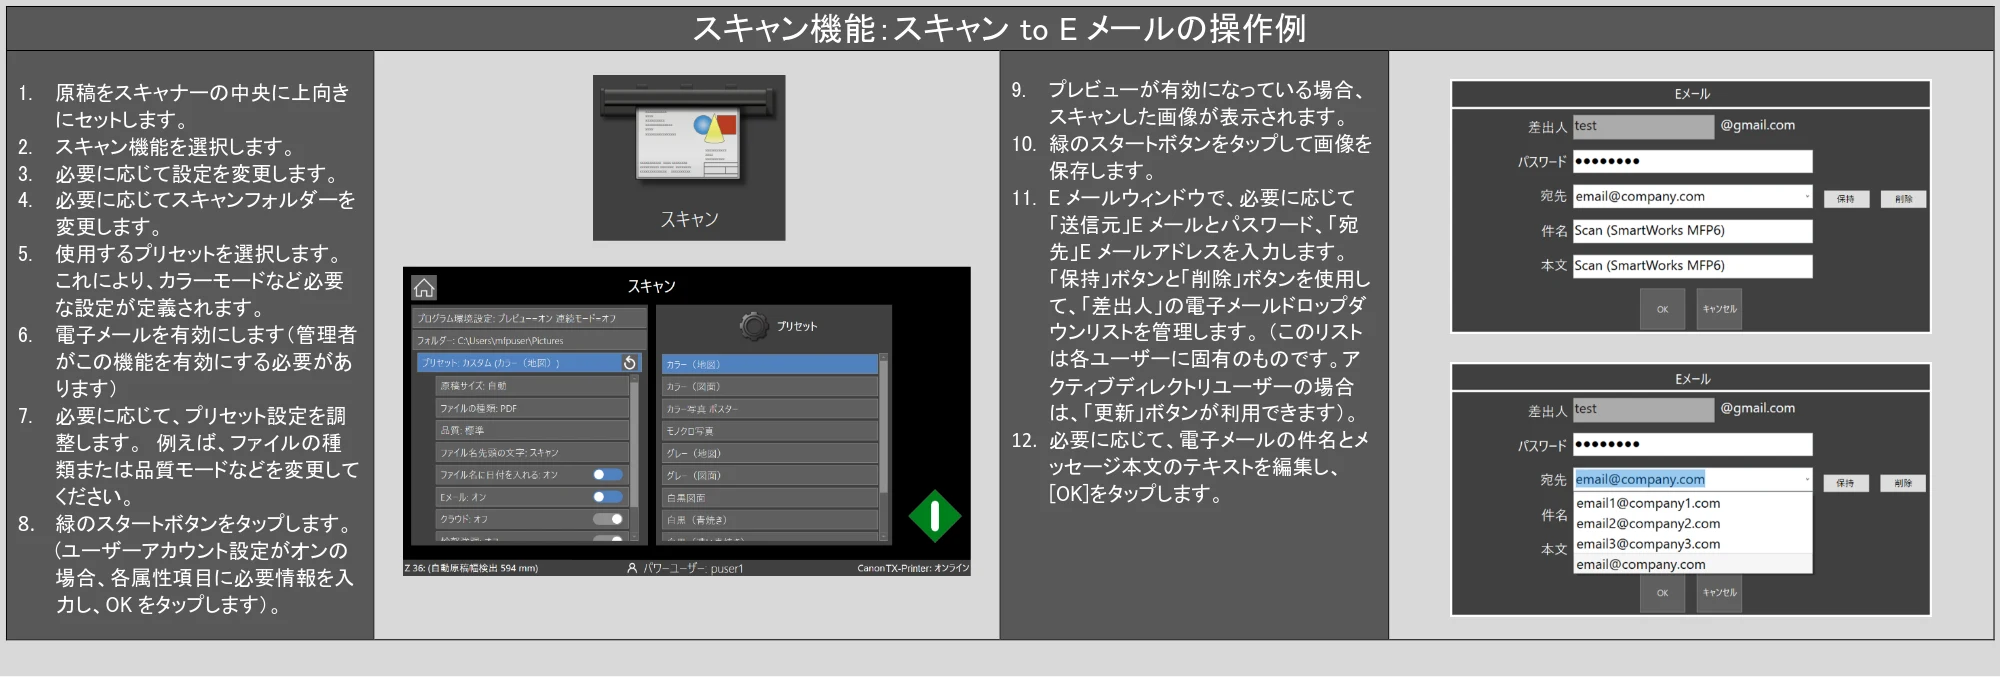
Task: Select the カラー（図面） preset
Action: coord(769,386)
